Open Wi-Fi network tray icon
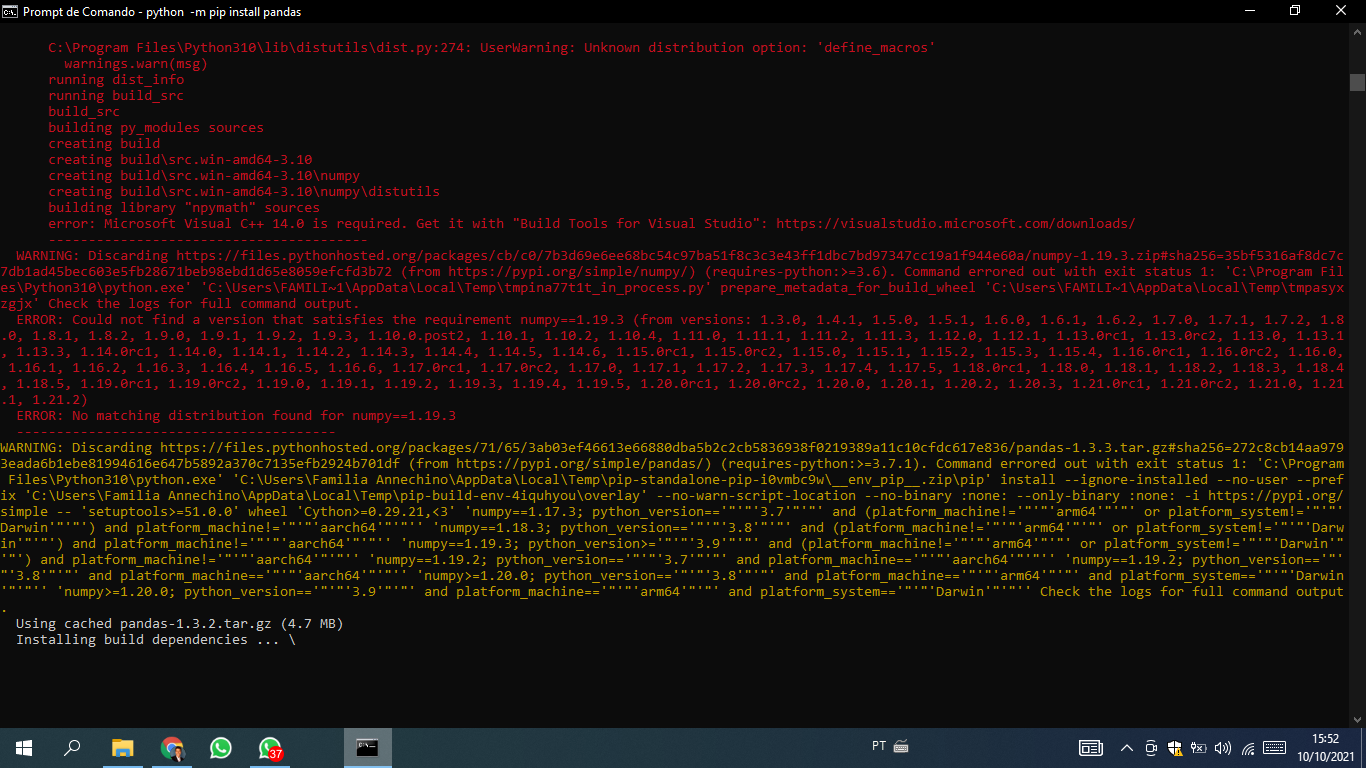 (x=1248, y=747)
